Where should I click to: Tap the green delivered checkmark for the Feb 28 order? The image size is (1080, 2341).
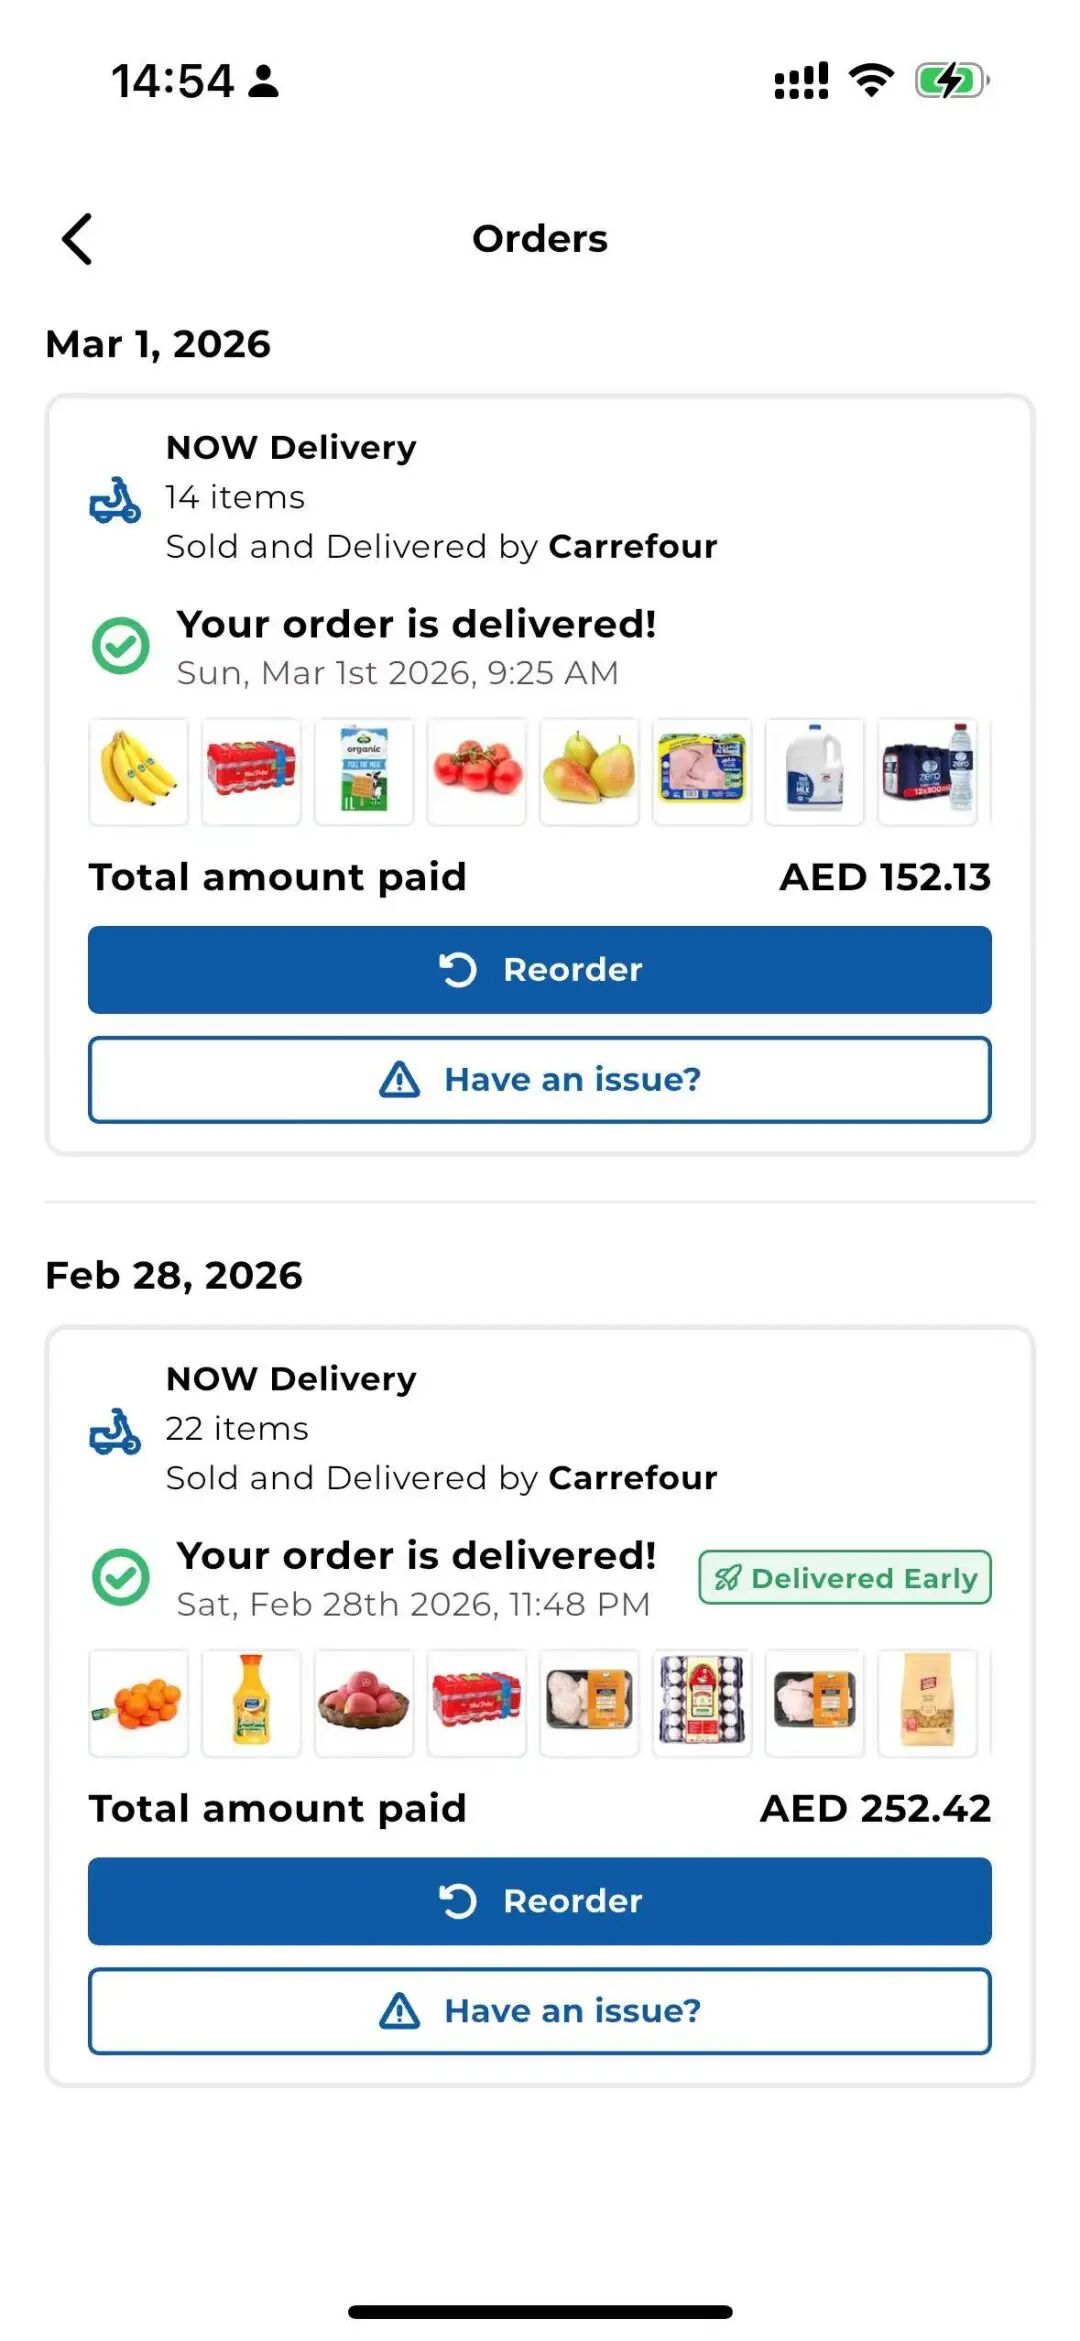[x=121, y=1577]
